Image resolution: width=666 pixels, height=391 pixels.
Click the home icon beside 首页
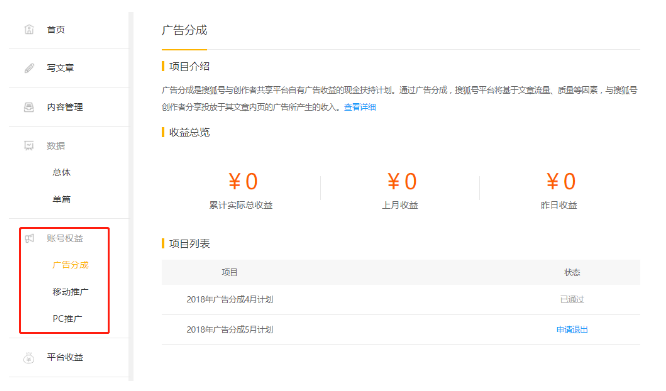coord(29,29)
